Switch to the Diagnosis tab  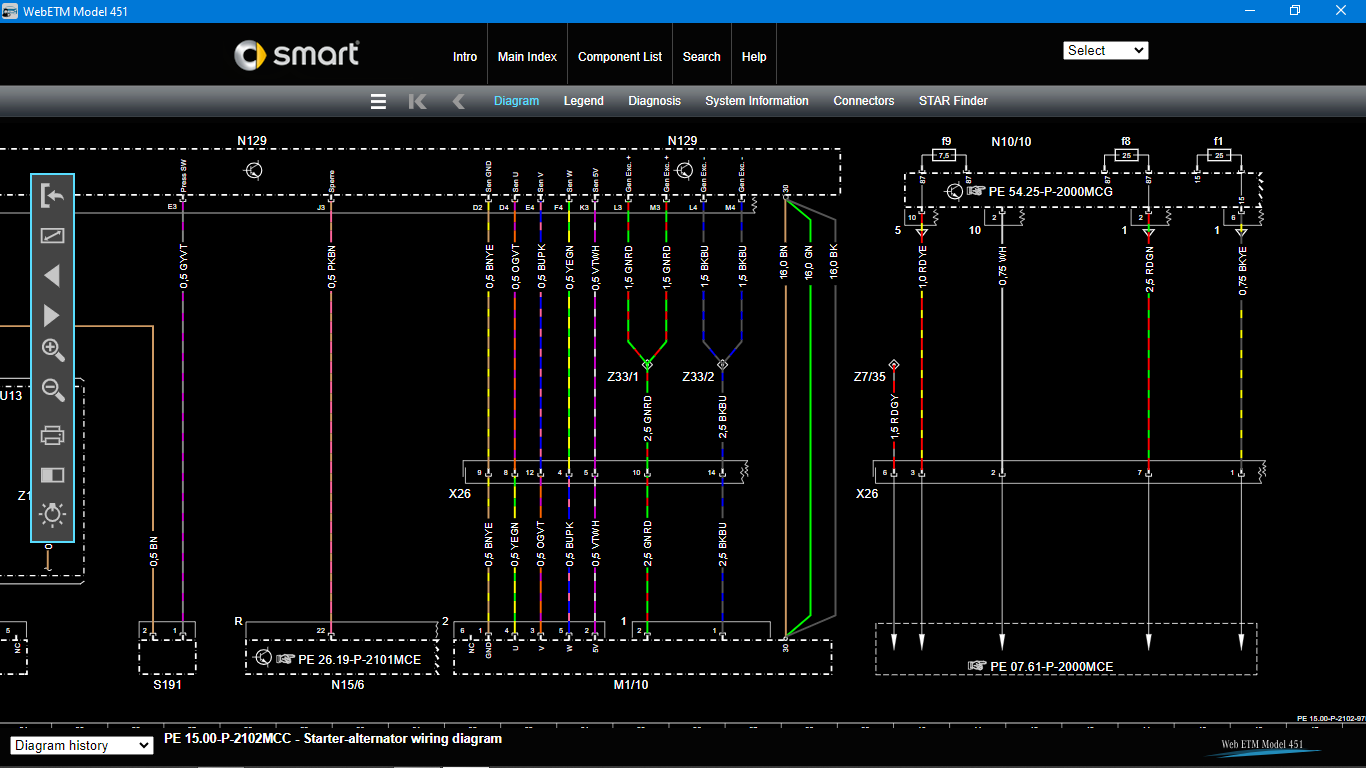(x=654, y=101)
